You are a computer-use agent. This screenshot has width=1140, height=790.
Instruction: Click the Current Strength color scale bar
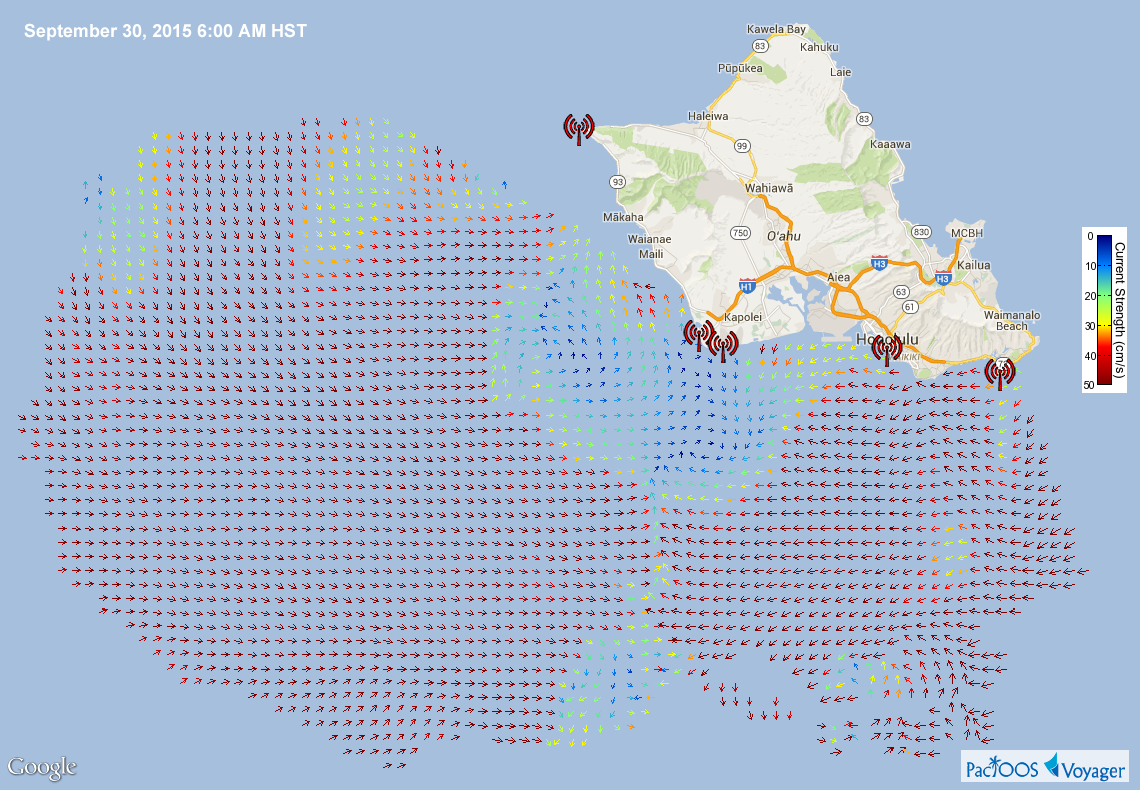pos(1104,308)
